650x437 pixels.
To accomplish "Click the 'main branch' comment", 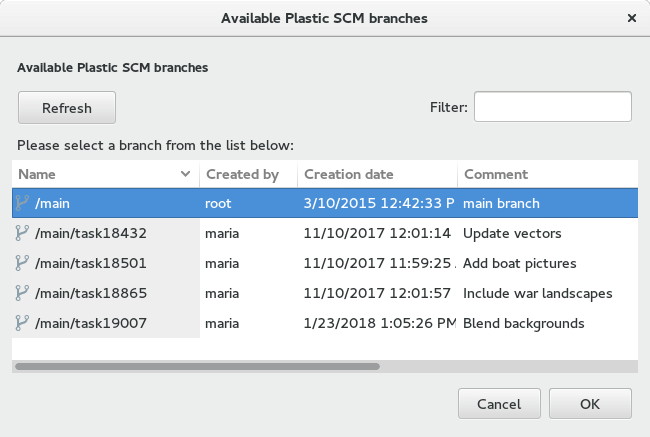I will [x=501, y=204].
